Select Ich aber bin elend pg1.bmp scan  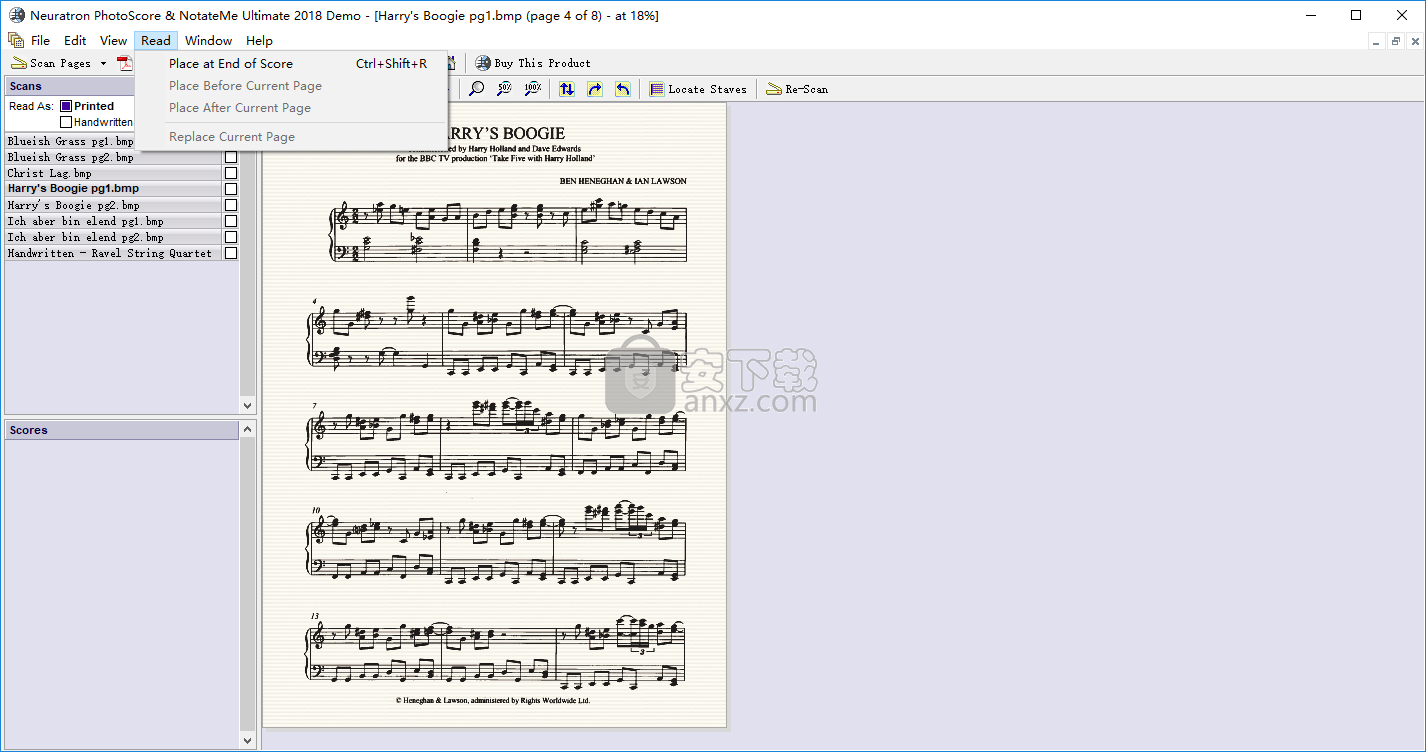pos(113,221)
